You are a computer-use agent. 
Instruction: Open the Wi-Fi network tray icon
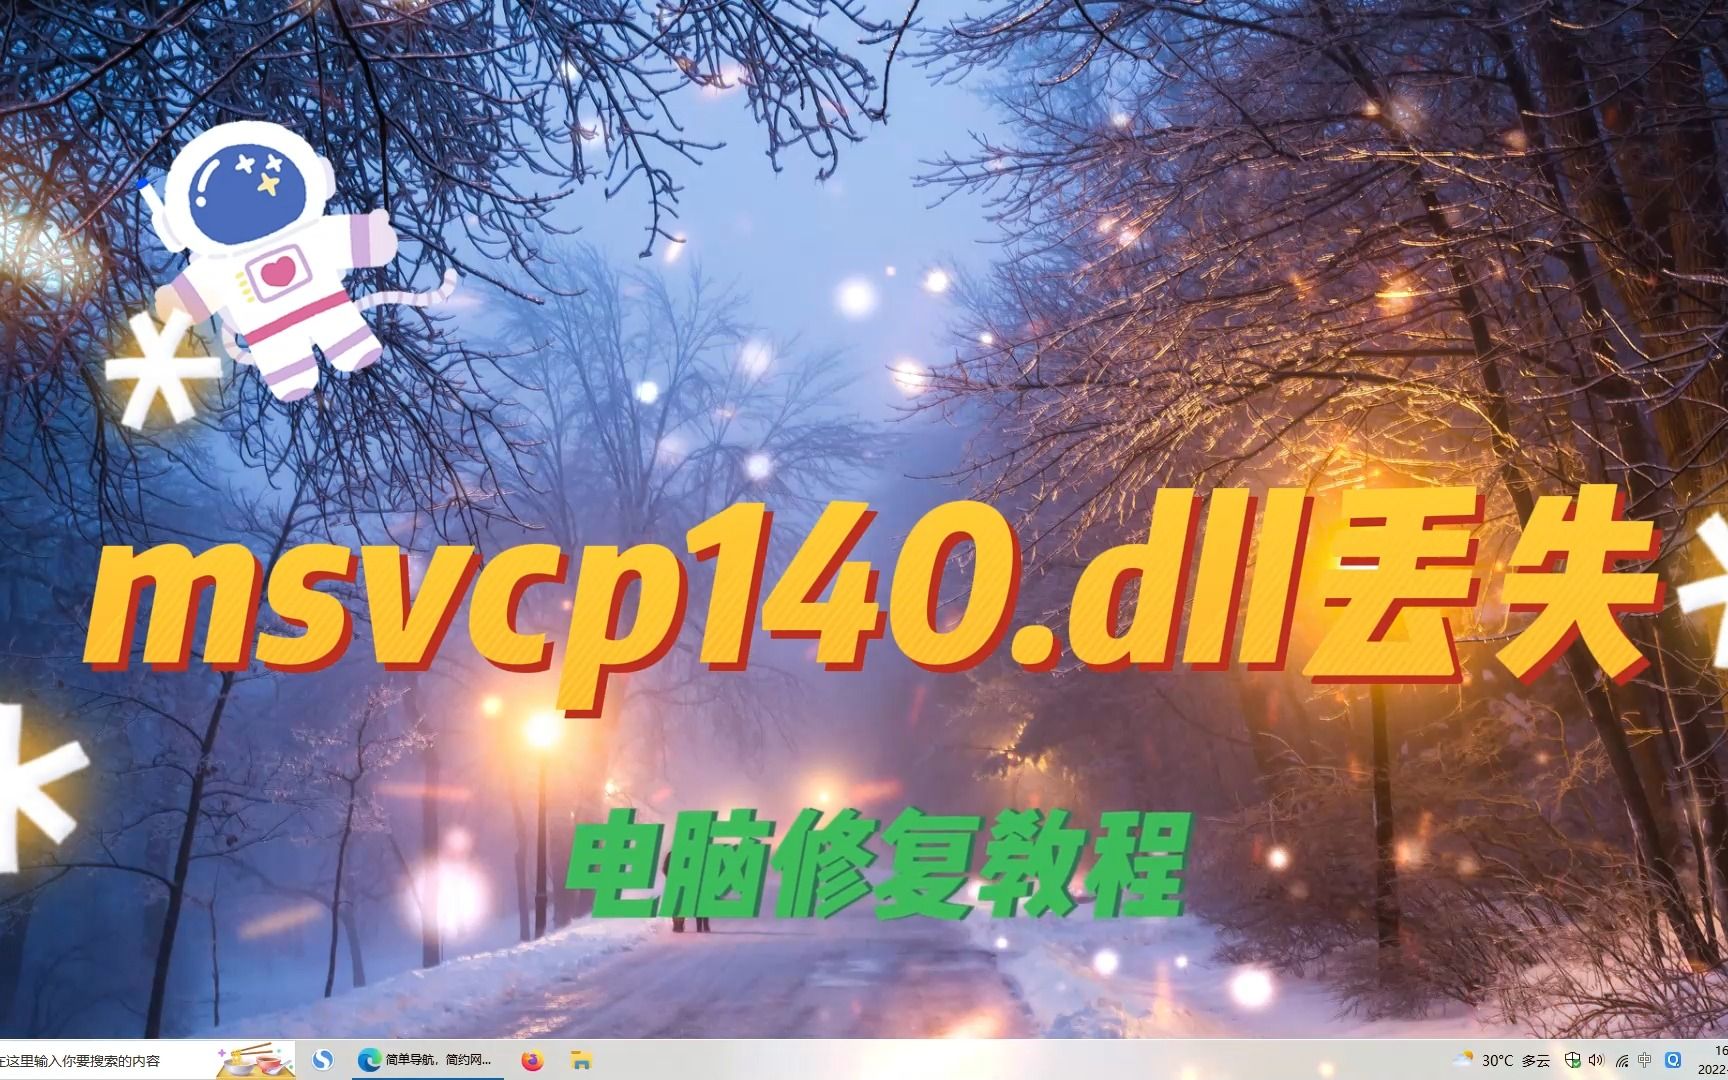click(x=1622, y=1060)
